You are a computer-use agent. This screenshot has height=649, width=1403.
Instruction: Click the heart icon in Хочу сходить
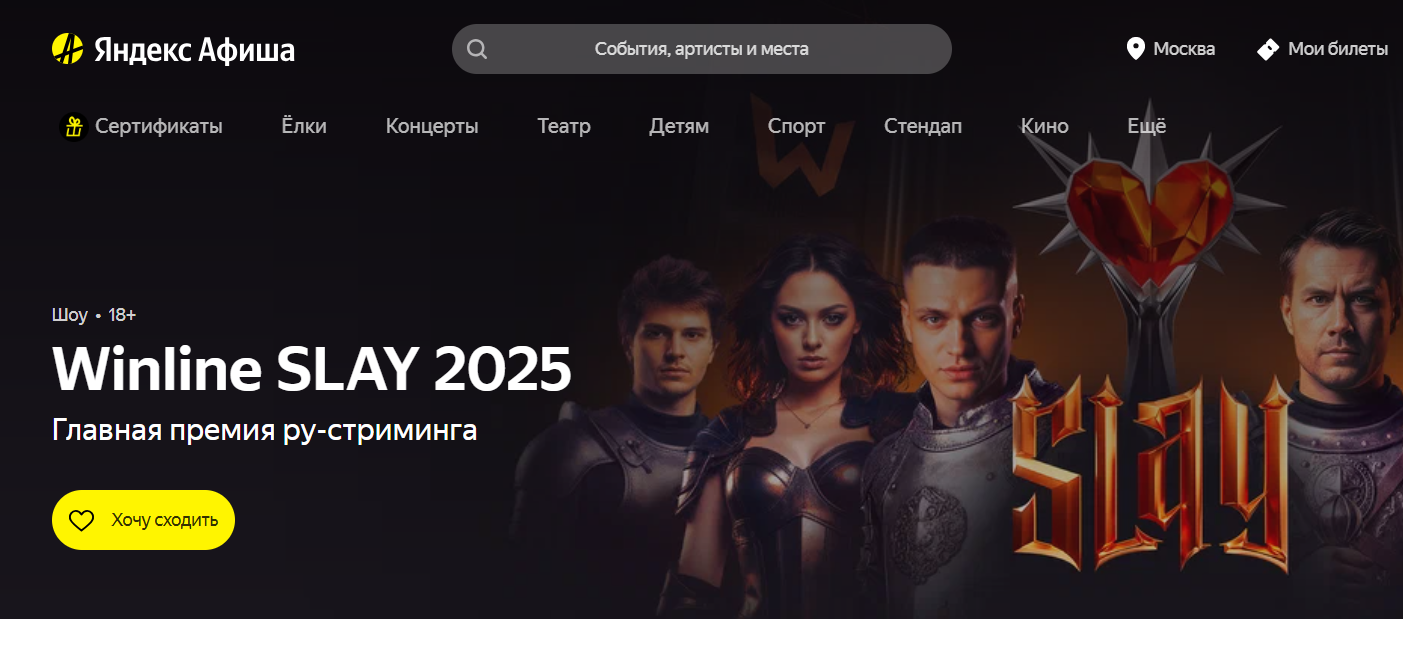tap(81, 520)
